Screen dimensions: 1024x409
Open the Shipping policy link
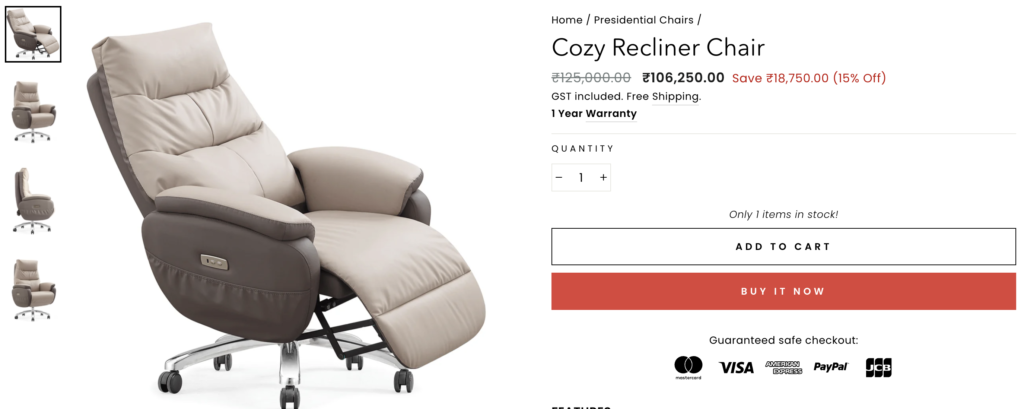tap(675, 97)
